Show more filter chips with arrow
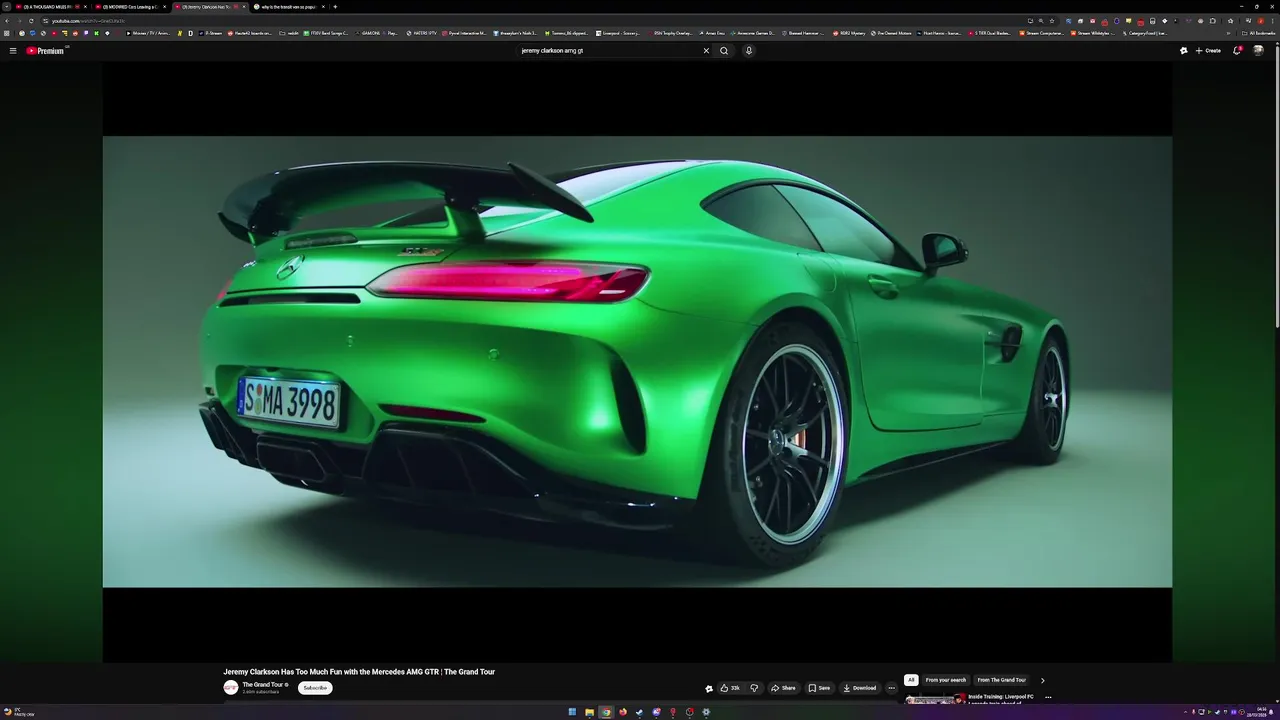The image size is (1280, 720). 1042,680
